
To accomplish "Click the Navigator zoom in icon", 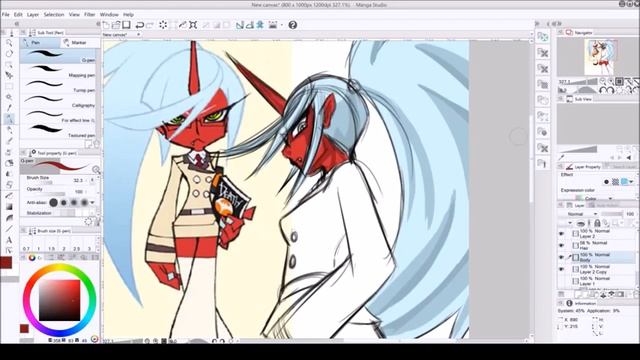I will 611,82.
